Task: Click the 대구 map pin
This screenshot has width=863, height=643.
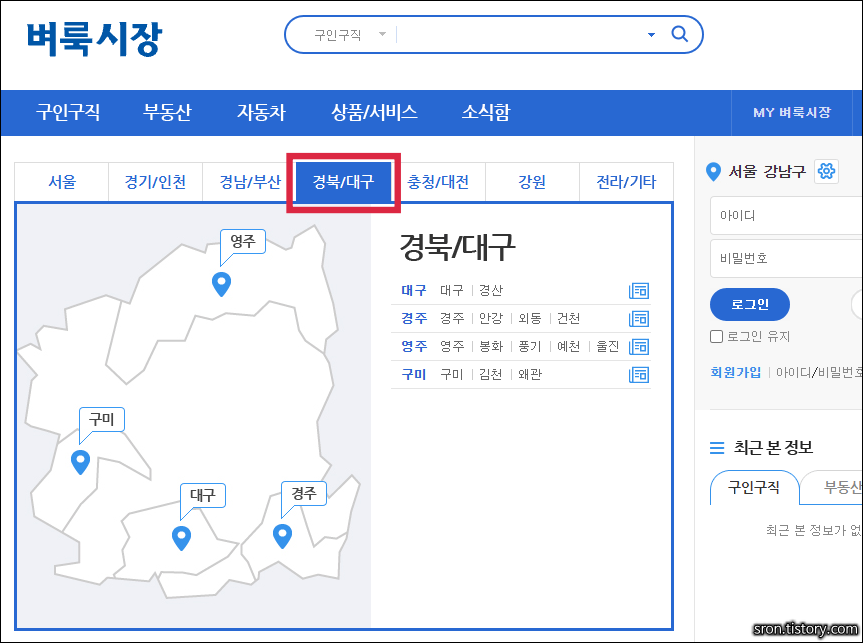Action: click(181, 538)
